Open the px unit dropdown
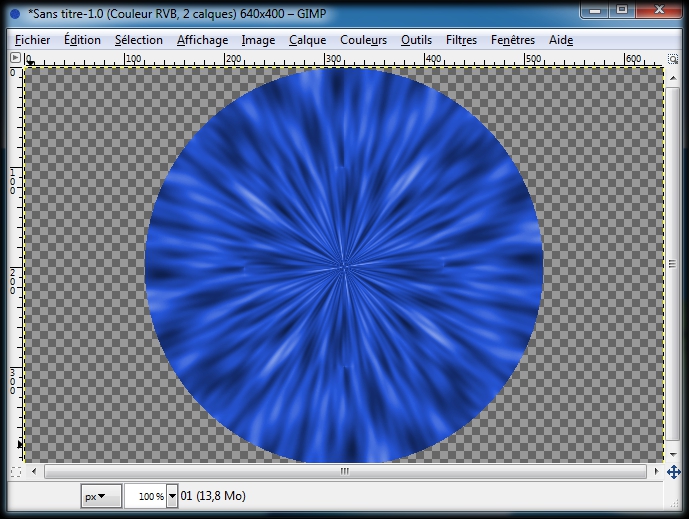The image size is (689, 519). tap(100, 496)
